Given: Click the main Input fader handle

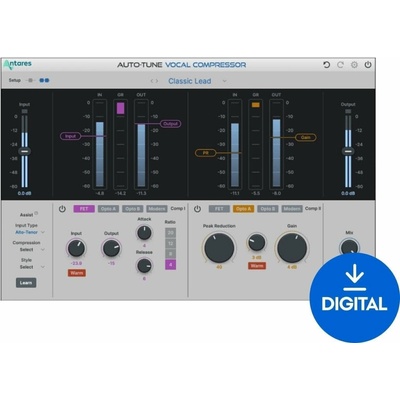Looking at the screenshot, I should click(x=24, y=151).
